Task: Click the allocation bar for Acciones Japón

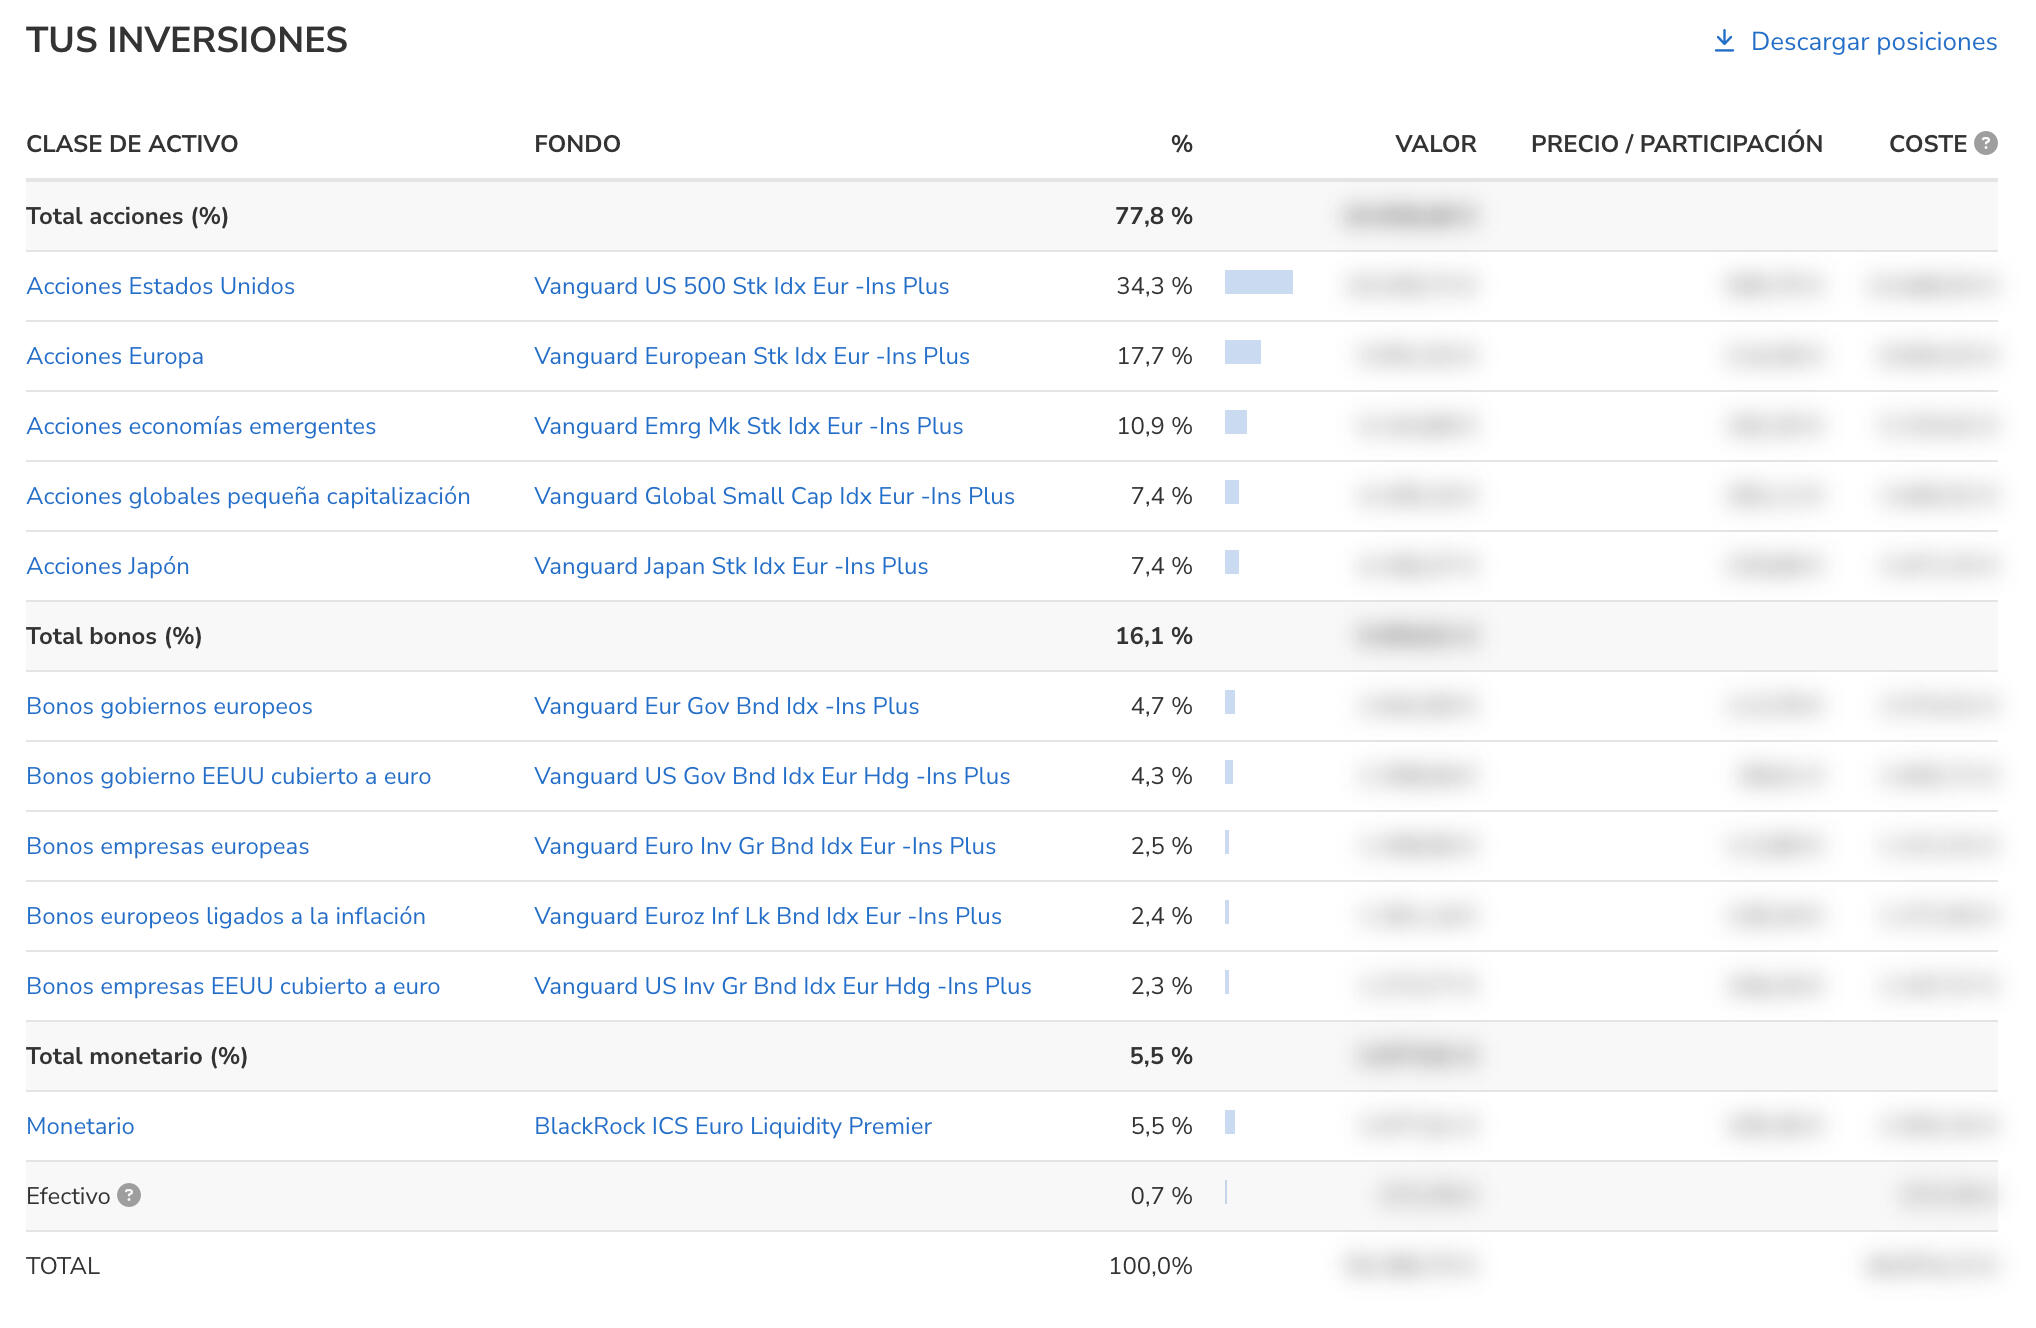Action: click(1232, 562)
